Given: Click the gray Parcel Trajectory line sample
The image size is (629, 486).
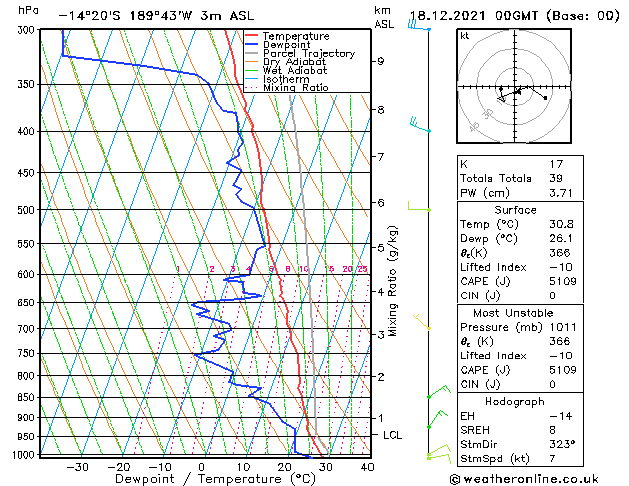Looking at the screenshot, I should tap(252, 53).
